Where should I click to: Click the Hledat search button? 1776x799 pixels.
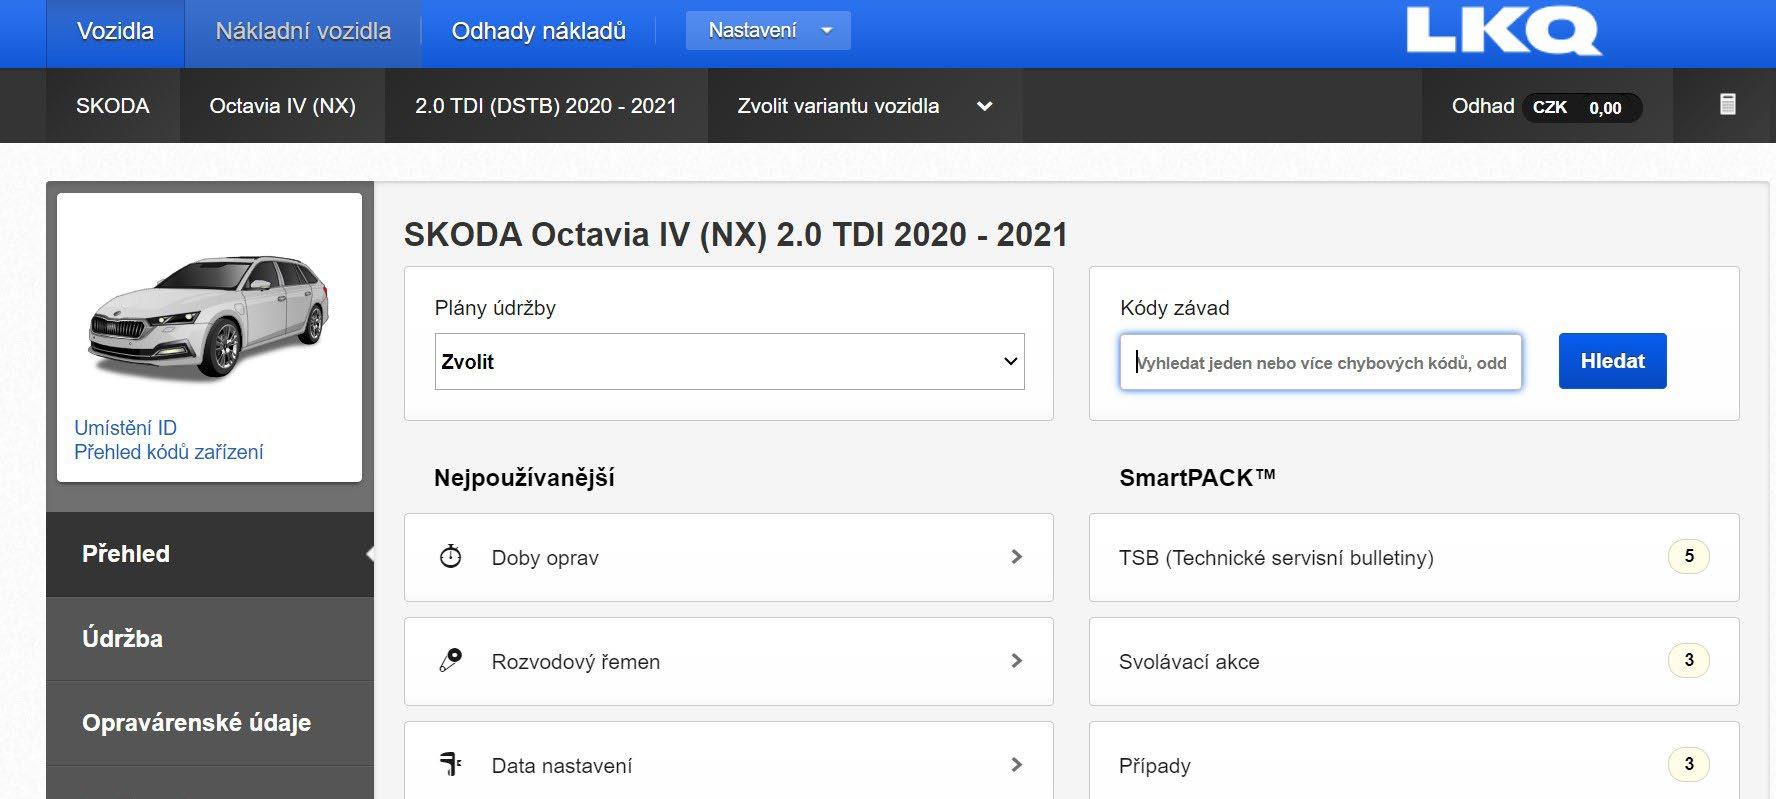1612,361
